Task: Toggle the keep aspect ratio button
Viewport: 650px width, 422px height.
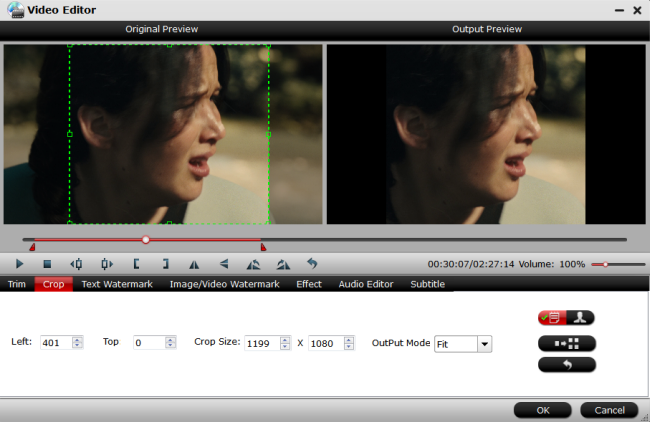Action: tap(566, 342)
